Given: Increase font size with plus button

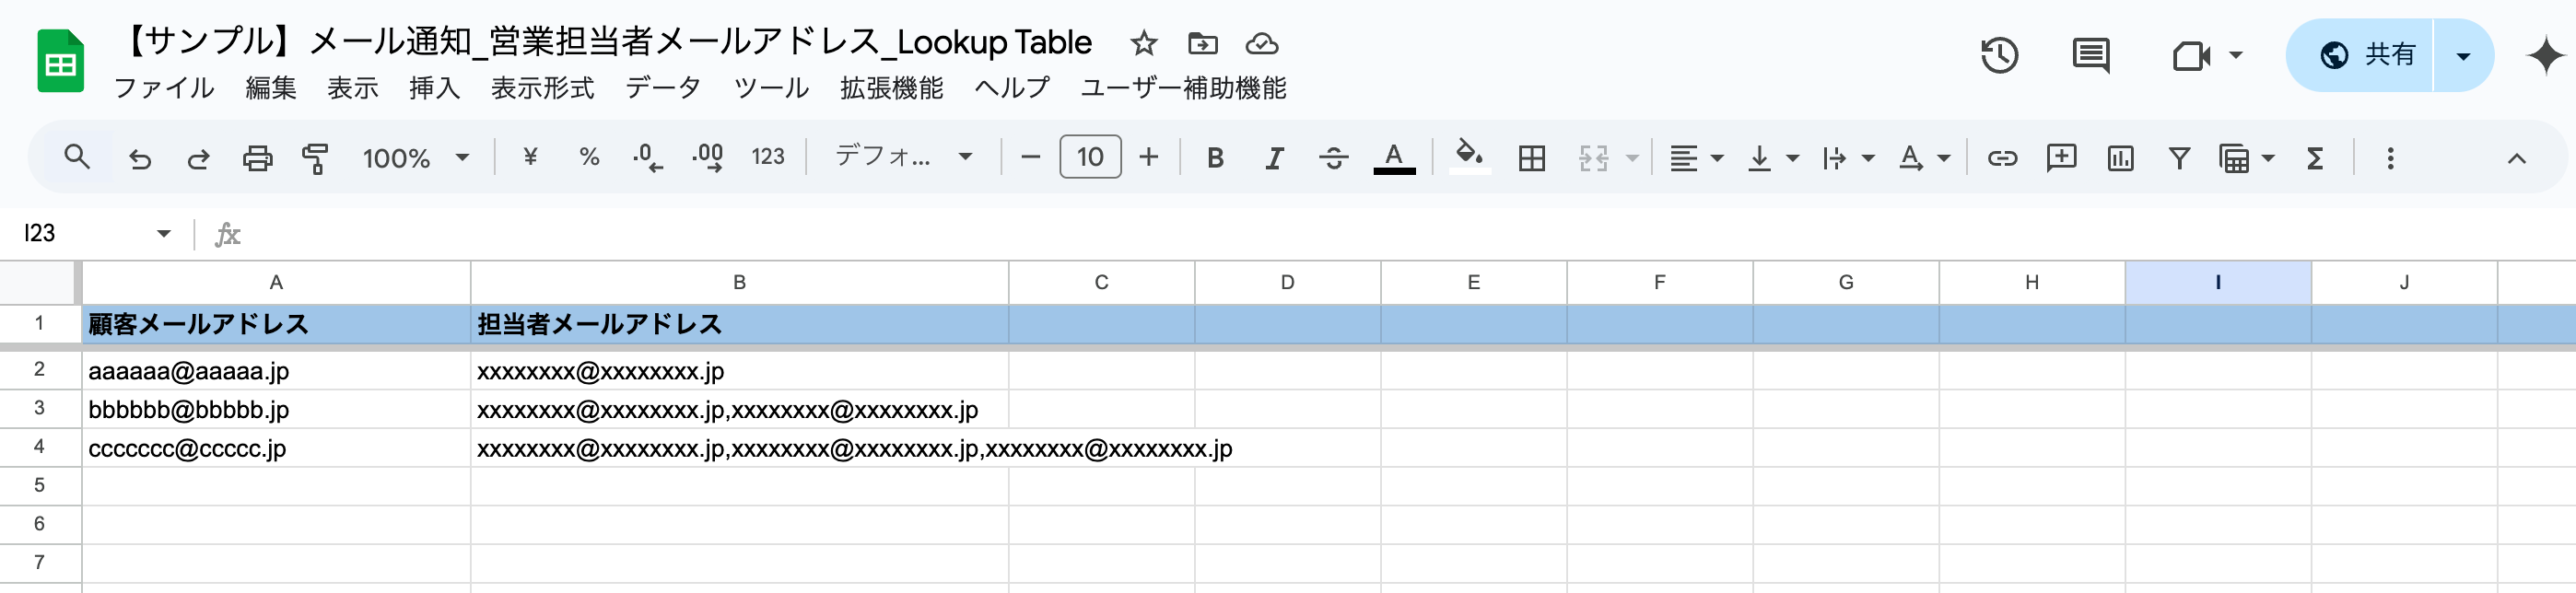Looking at the screenshot, I should (x=1149, y=157).
